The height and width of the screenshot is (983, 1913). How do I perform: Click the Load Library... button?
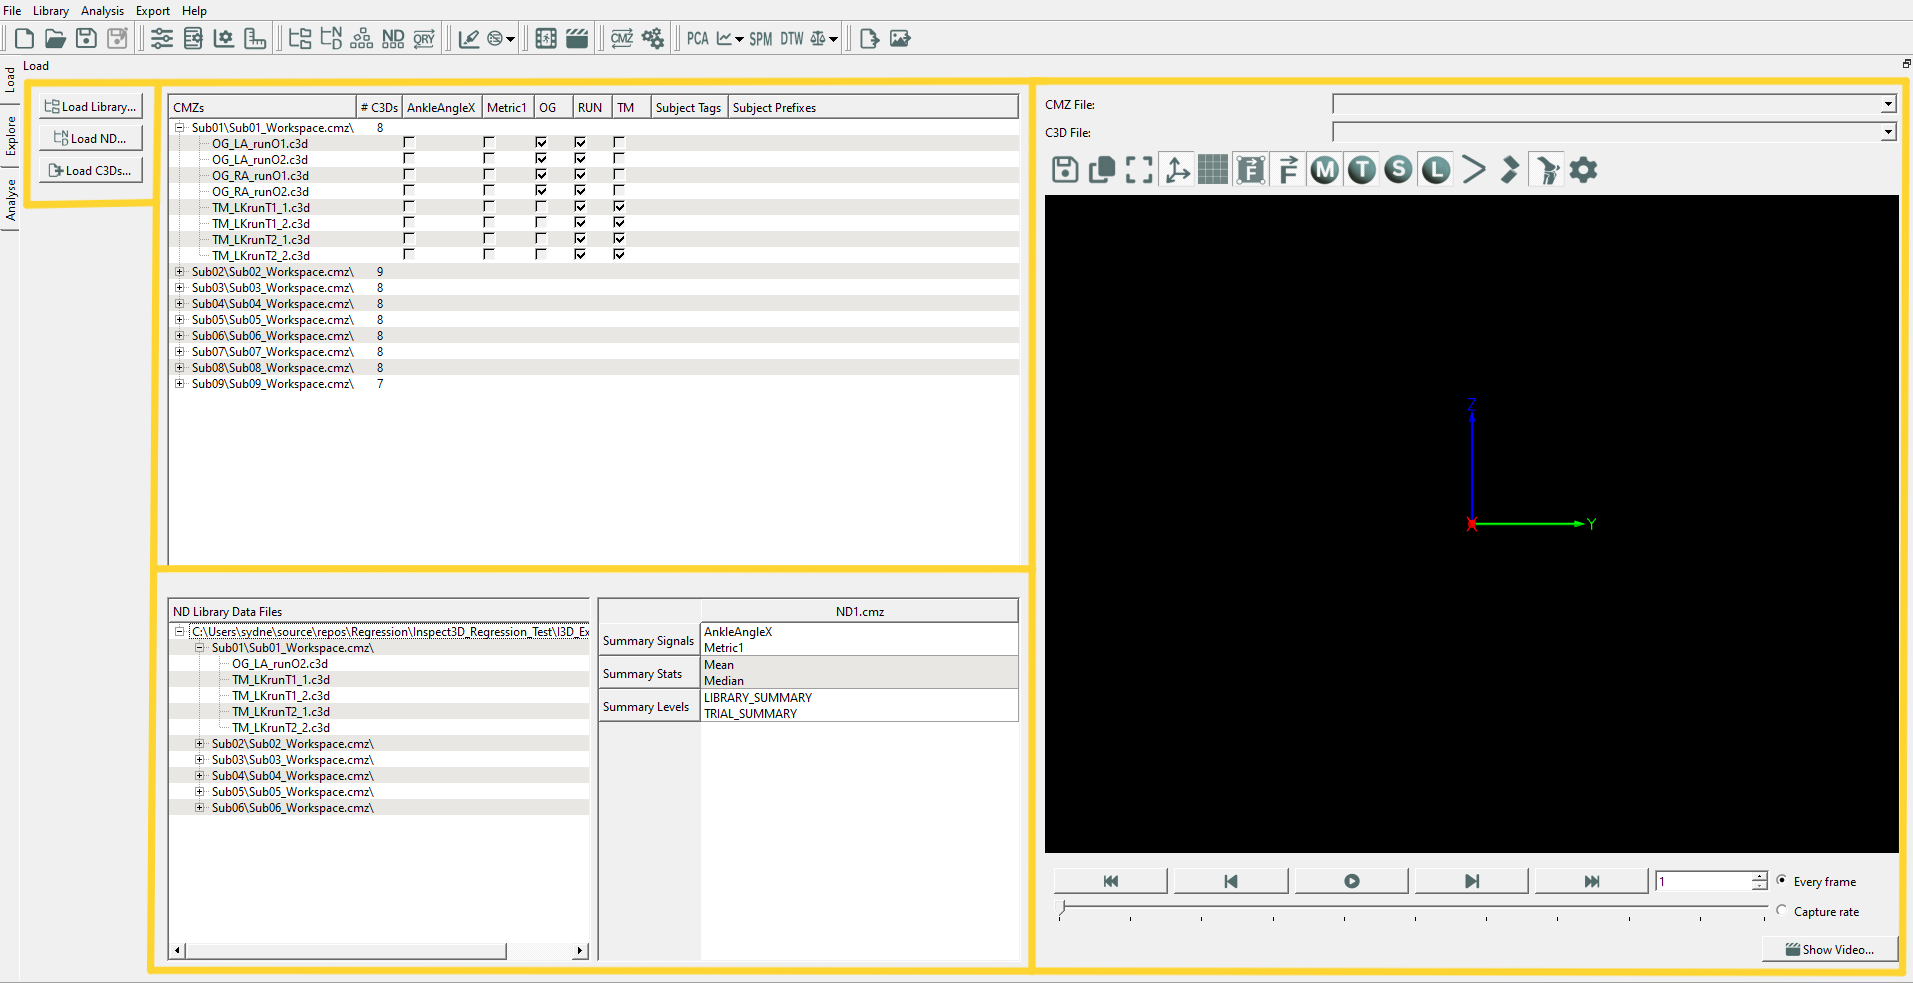91,106
